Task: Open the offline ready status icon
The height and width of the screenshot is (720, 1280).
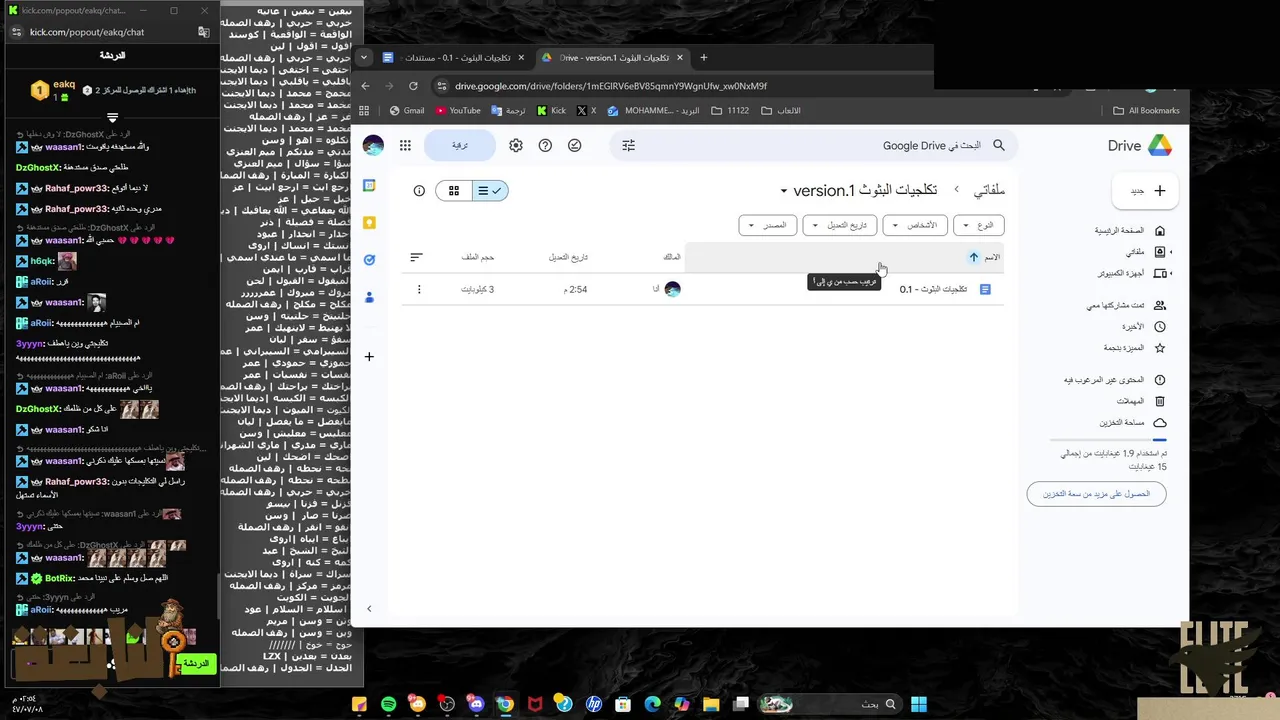Action: point(574,145)
